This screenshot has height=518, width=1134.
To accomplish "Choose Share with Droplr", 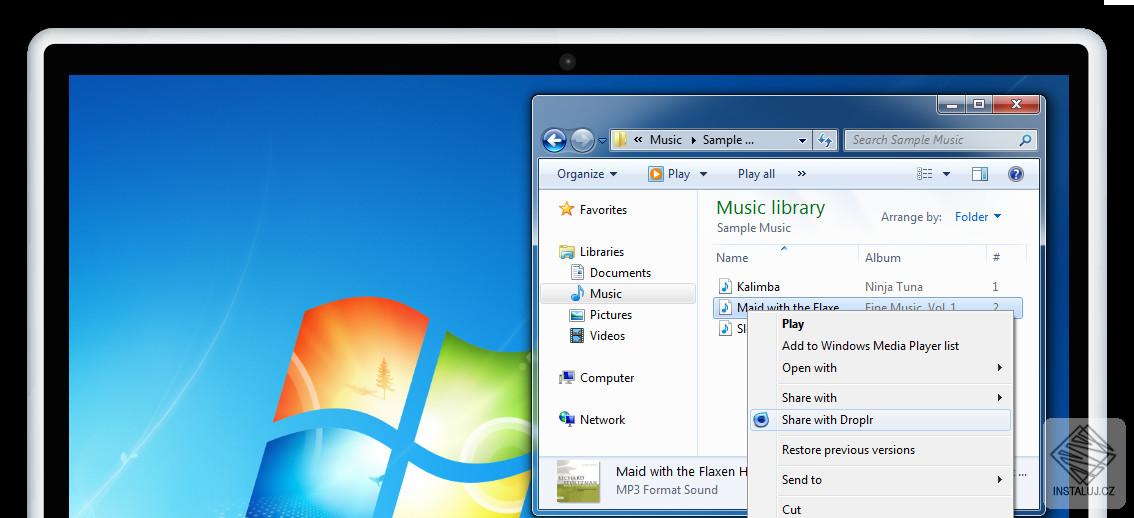I will point(880,420).
